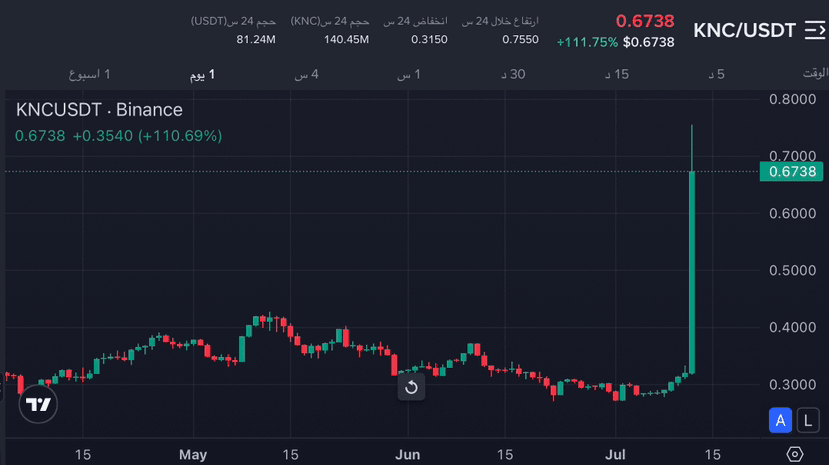Viewport: 829px width, 465px height.
Task: Toggle auto scale A button
Action: 780,421
